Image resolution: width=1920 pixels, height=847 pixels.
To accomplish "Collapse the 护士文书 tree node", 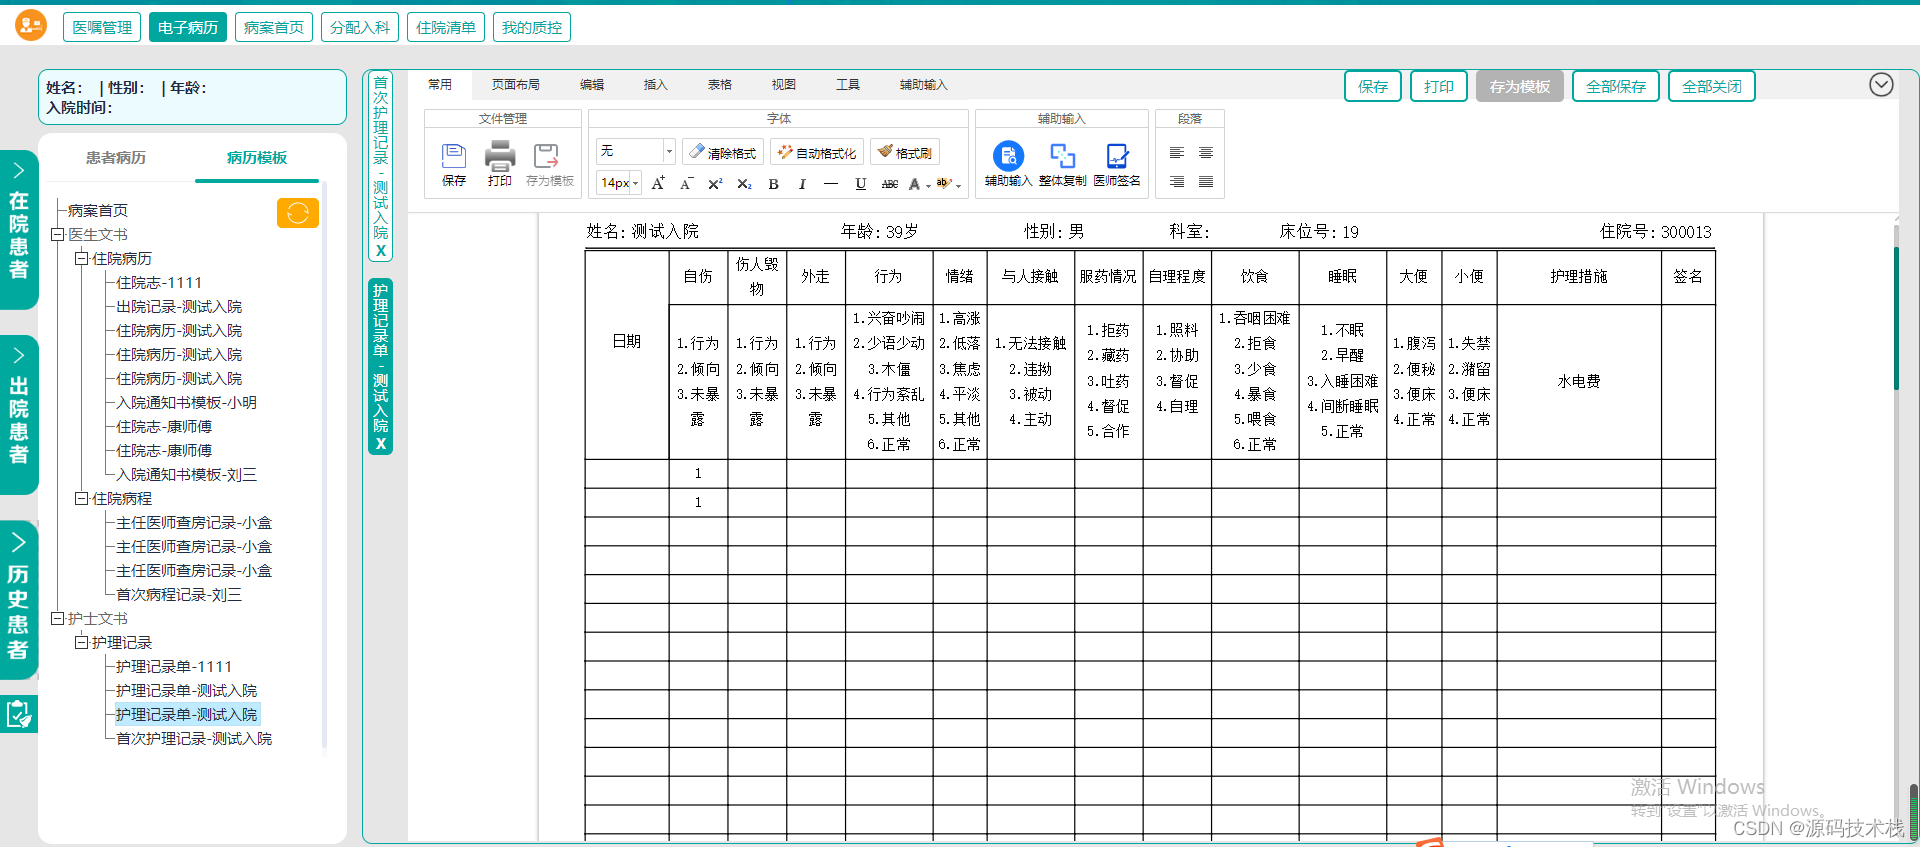I will pyautogui.click(x=58, y=619).
